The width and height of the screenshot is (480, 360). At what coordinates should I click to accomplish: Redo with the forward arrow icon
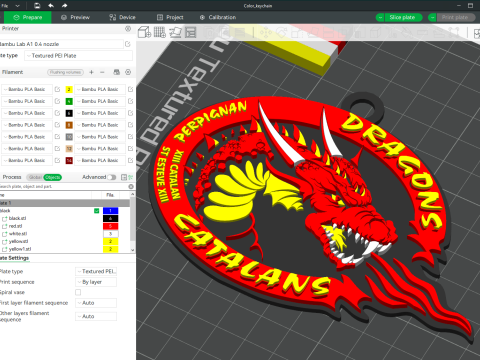tap(64, 5)
